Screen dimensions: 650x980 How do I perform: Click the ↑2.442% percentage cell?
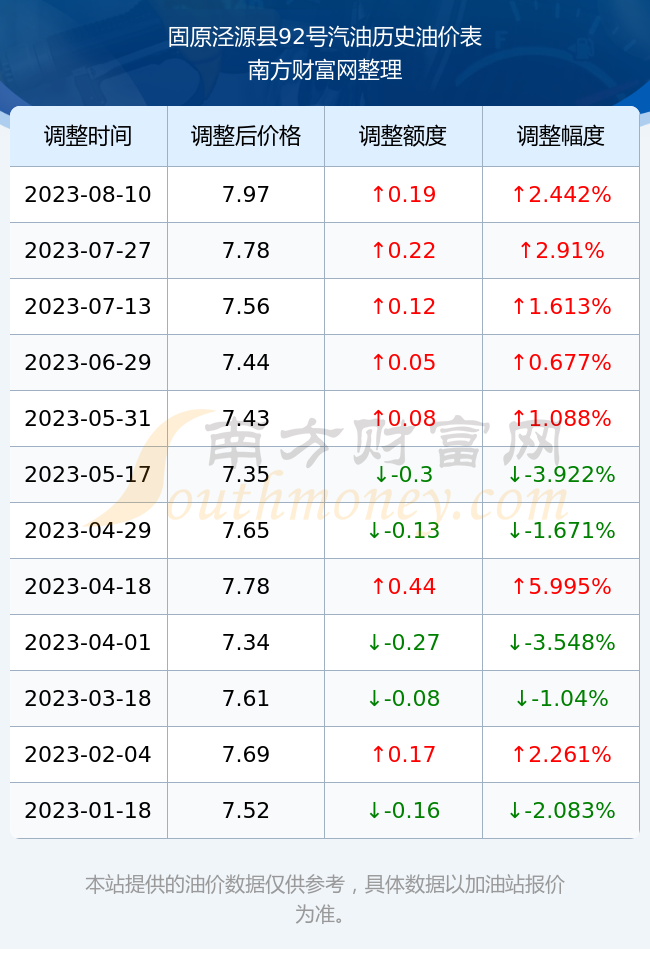pos(561,194)
